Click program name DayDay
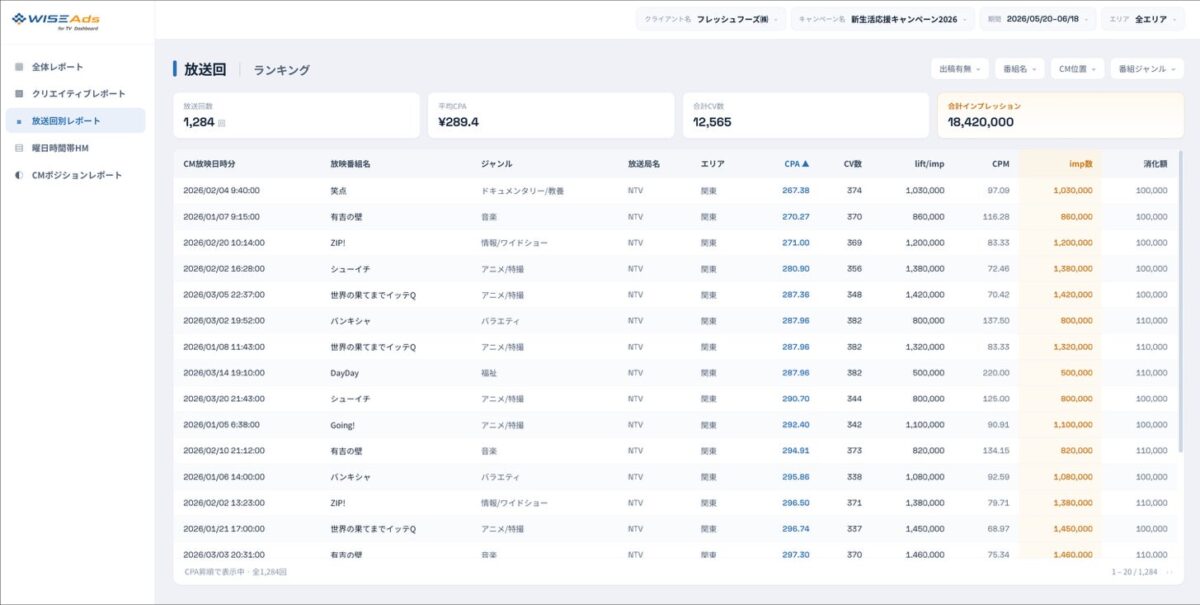 pos(344,372)
